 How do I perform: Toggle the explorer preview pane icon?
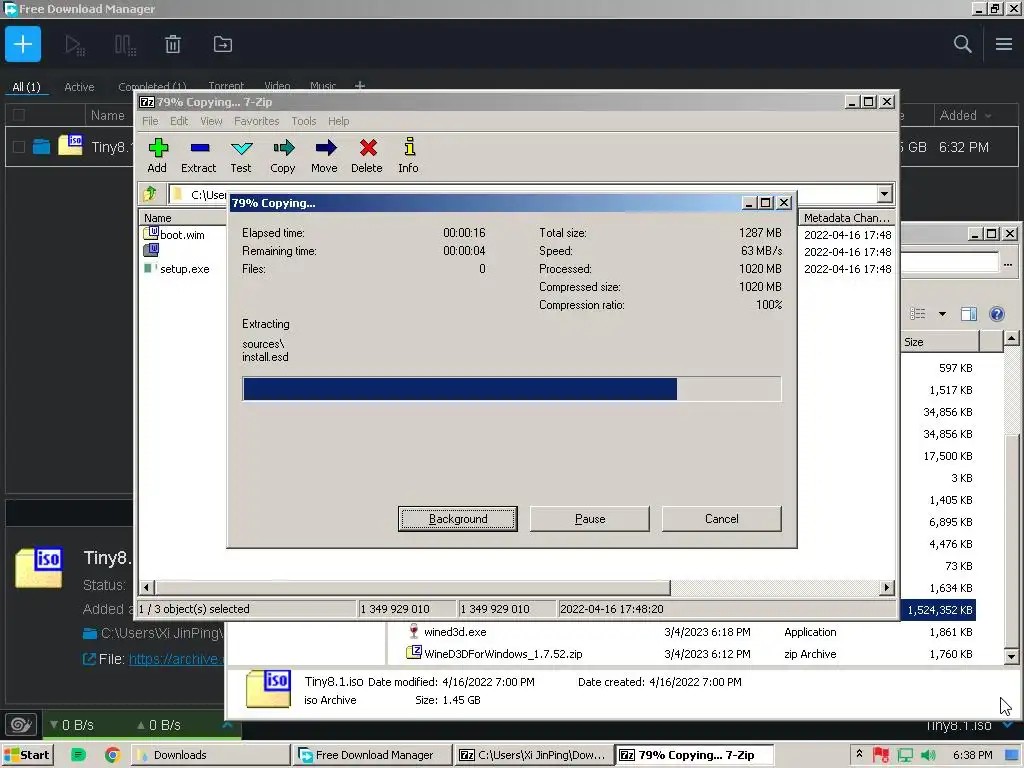pos(968,314)
